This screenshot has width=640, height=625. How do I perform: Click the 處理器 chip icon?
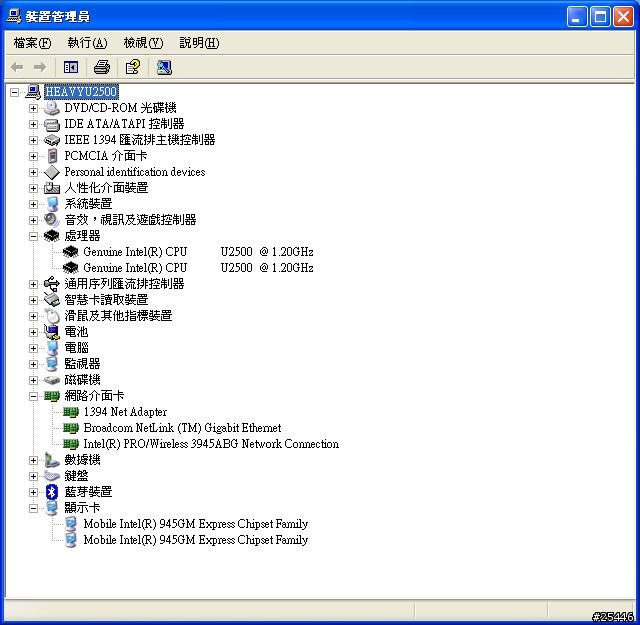tap(52, 236)
